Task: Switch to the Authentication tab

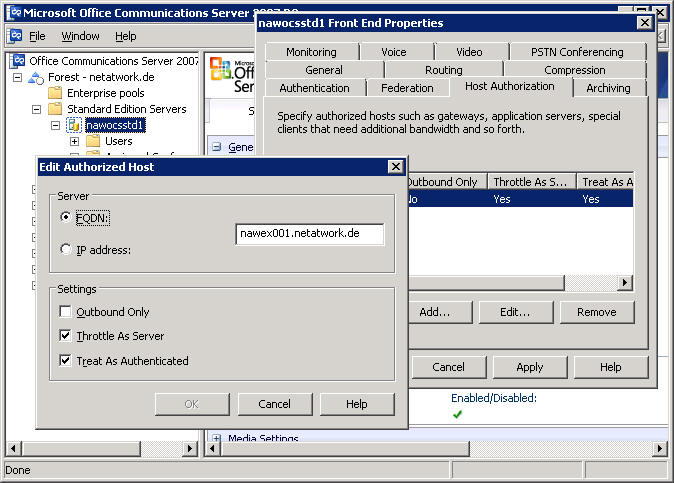Action: point(314,88)
